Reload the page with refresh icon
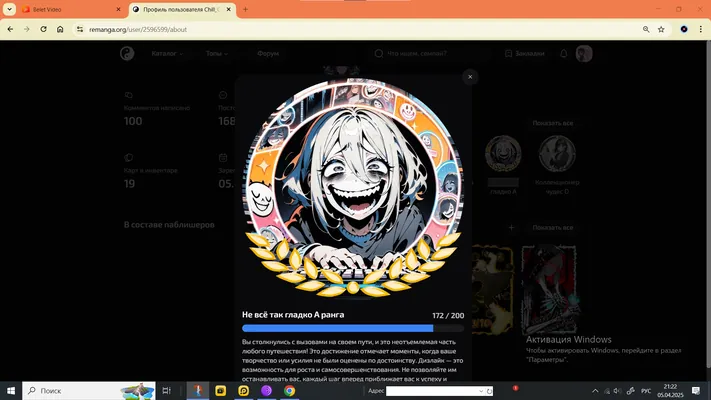The height and width of the screenshot is (400, 711). click(x=43, y=29)
